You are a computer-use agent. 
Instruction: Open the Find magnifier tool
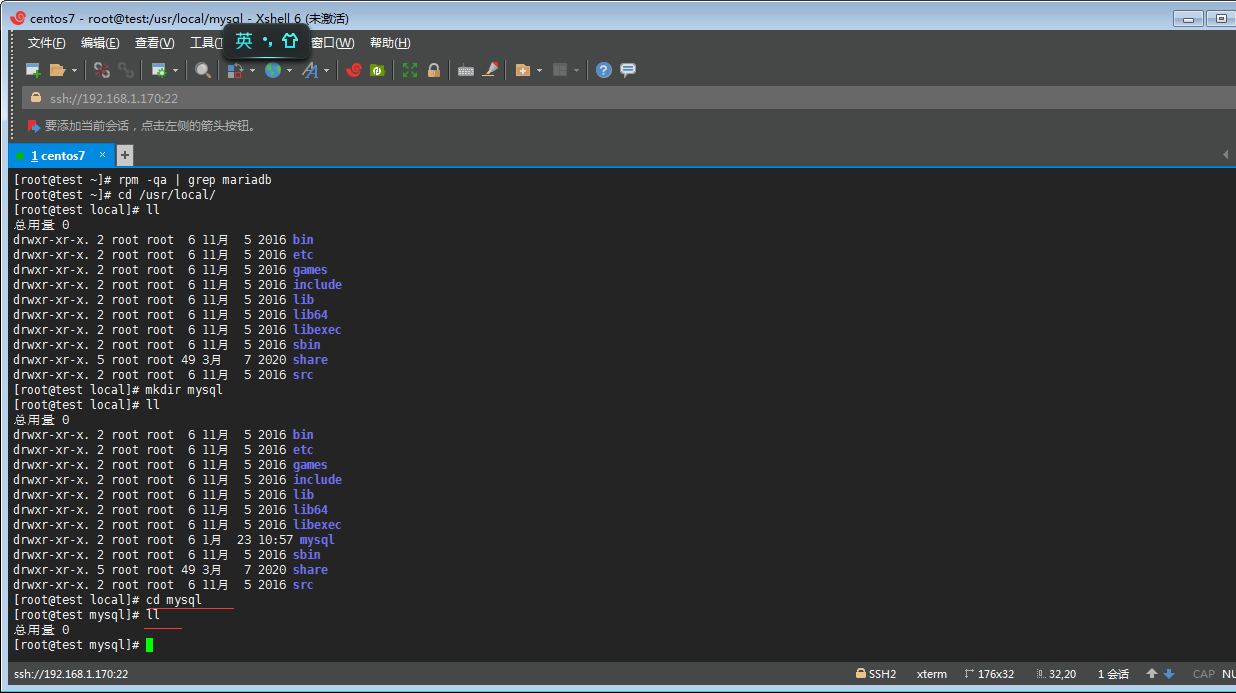[203, 70]
